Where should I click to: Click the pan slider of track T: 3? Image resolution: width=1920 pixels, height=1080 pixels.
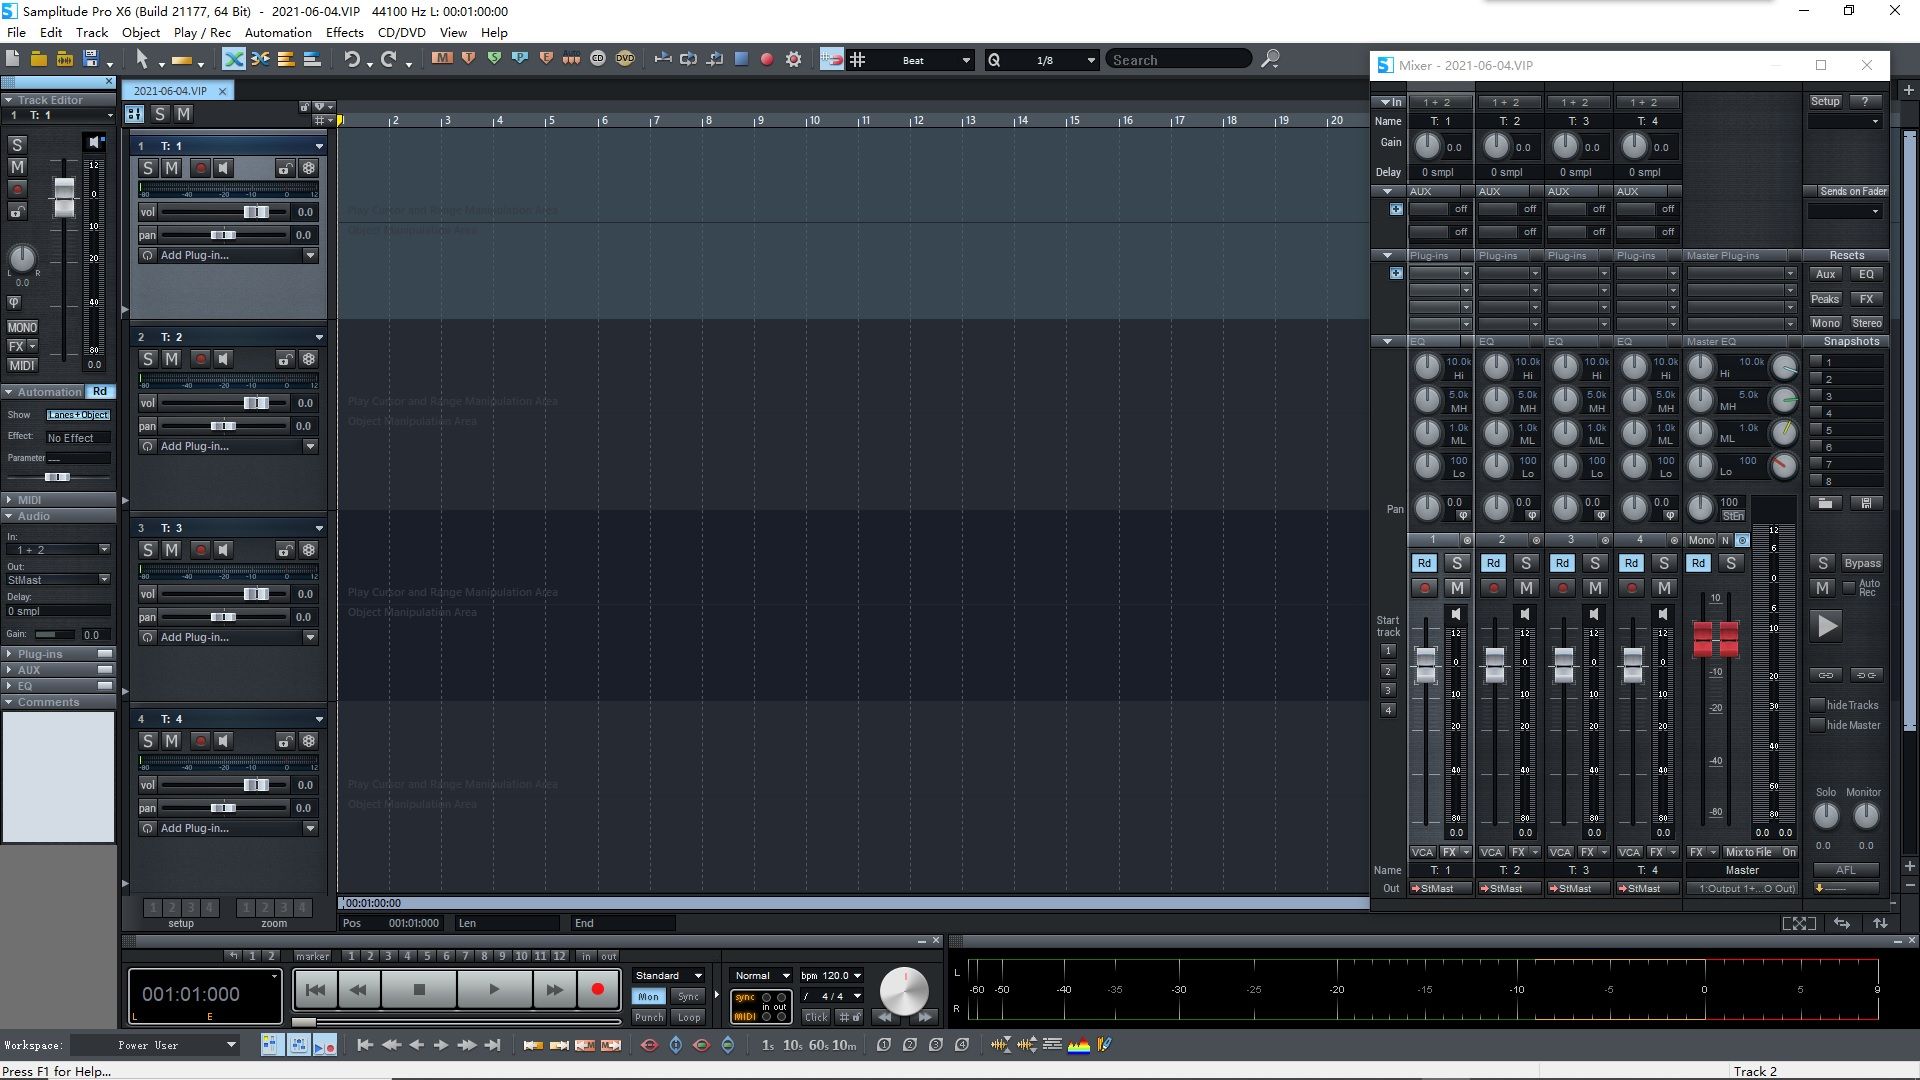pyautogui.click(x=225, y=617)
